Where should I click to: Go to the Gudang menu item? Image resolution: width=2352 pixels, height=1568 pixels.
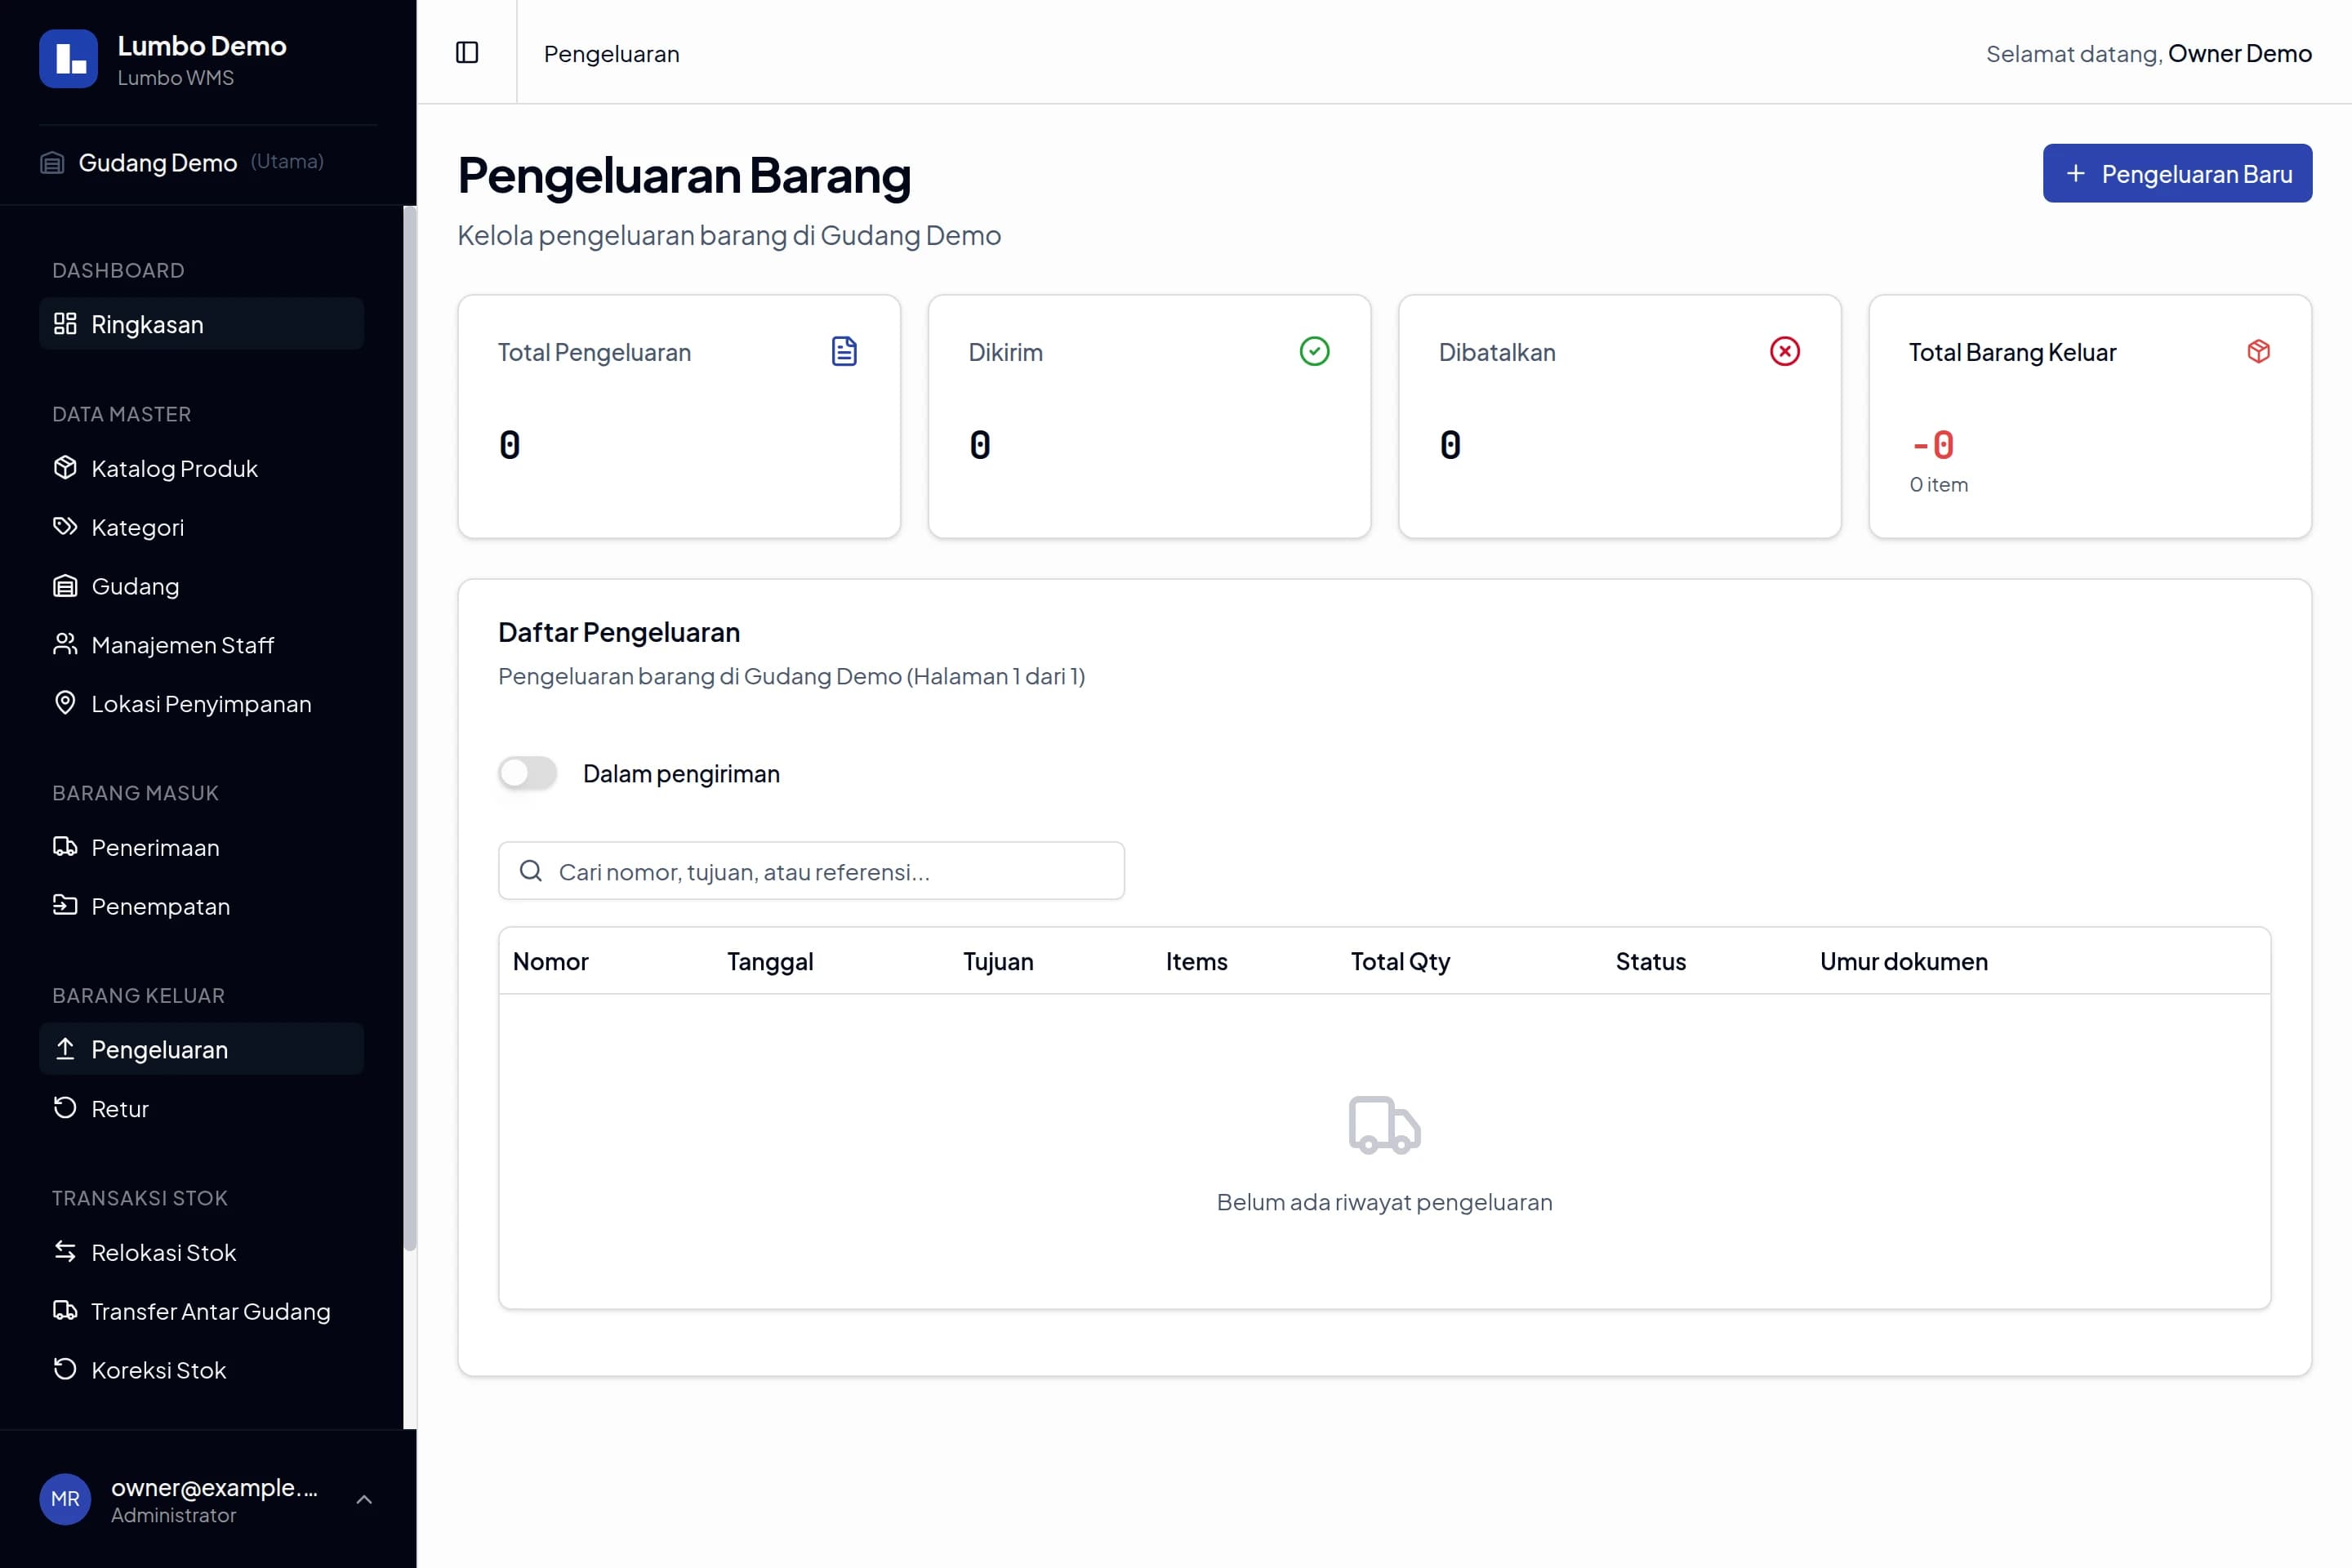coord(201,585)
